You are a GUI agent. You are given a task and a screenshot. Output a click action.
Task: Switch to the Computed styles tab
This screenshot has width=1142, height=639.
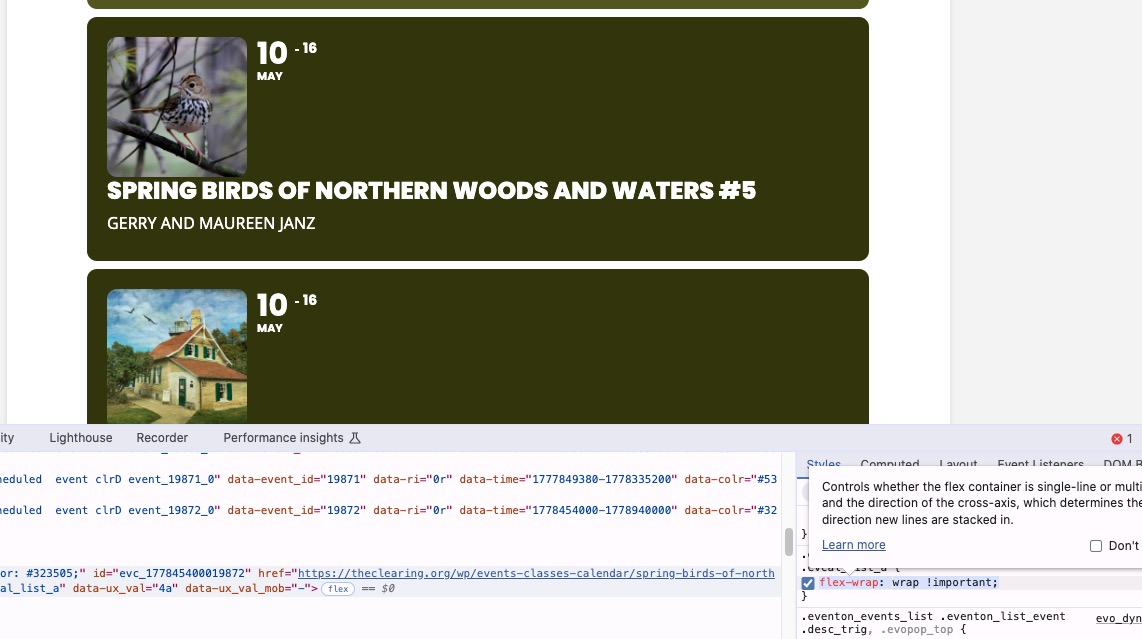(x=889, y=464)
